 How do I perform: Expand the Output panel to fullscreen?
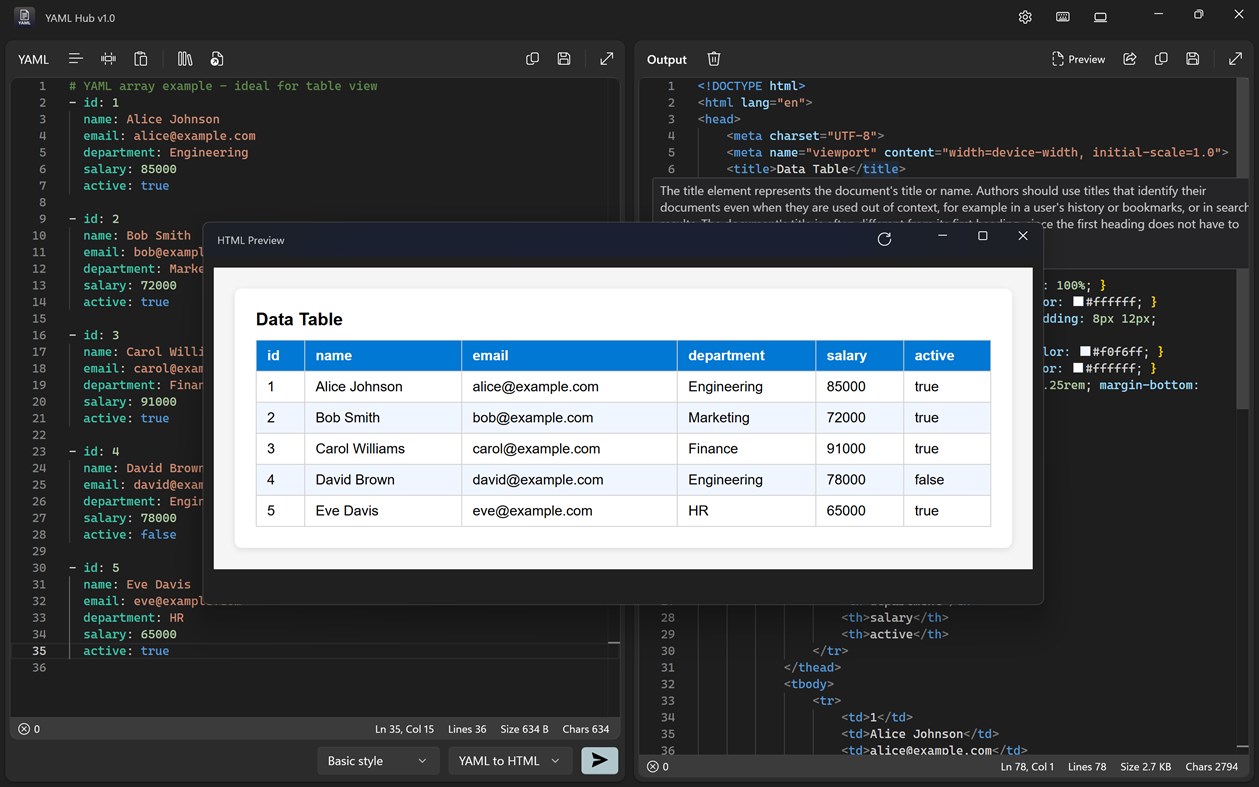tap(1236, 59)
